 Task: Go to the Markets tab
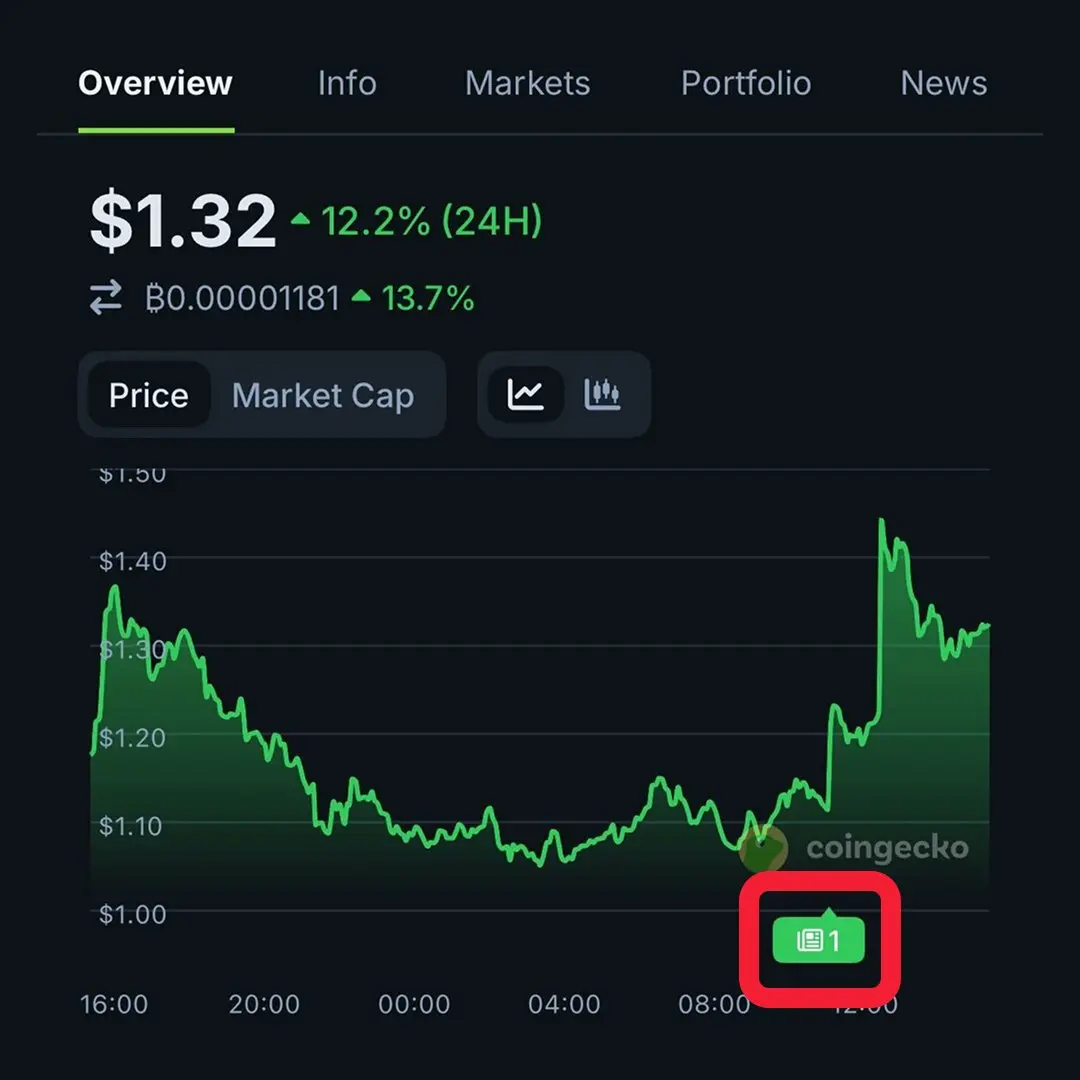coord(528,83)
